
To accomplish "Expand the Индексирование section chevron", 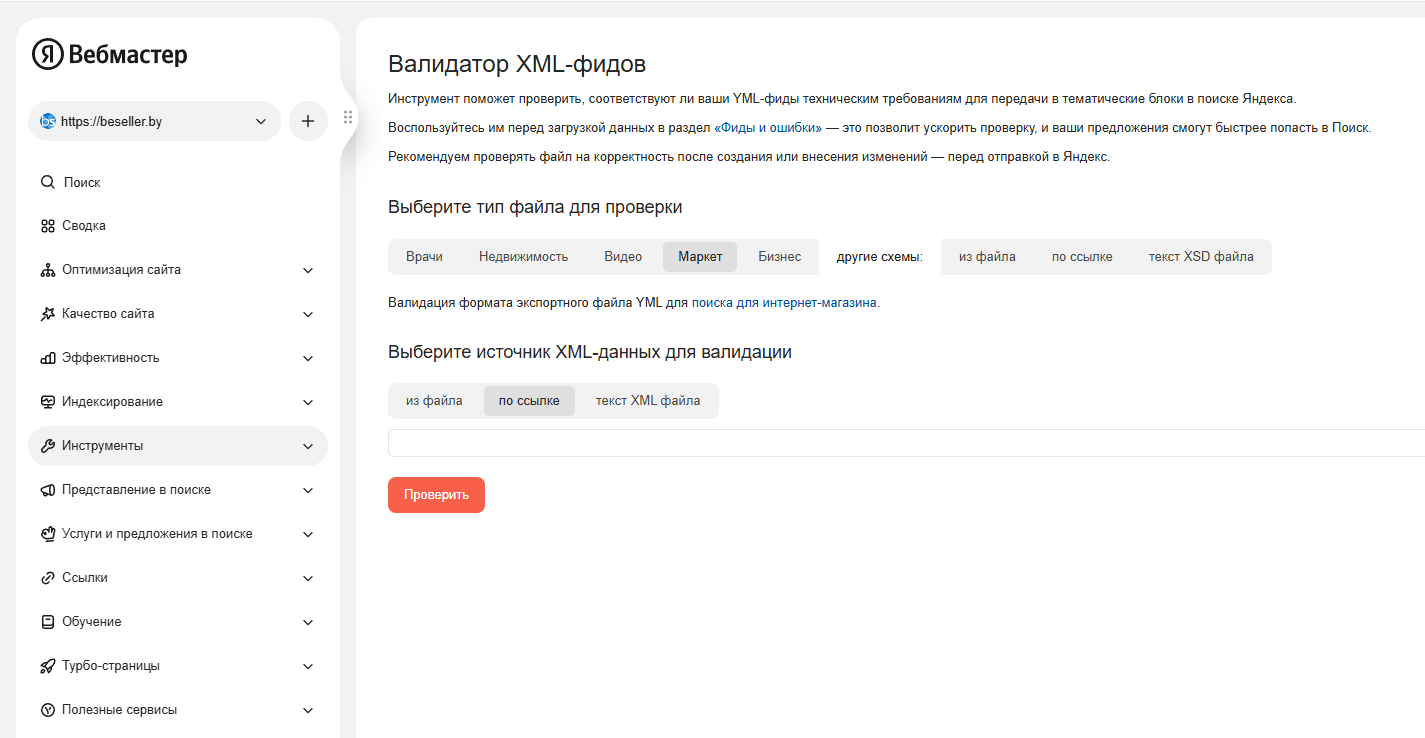I will [x=308, y=402].
